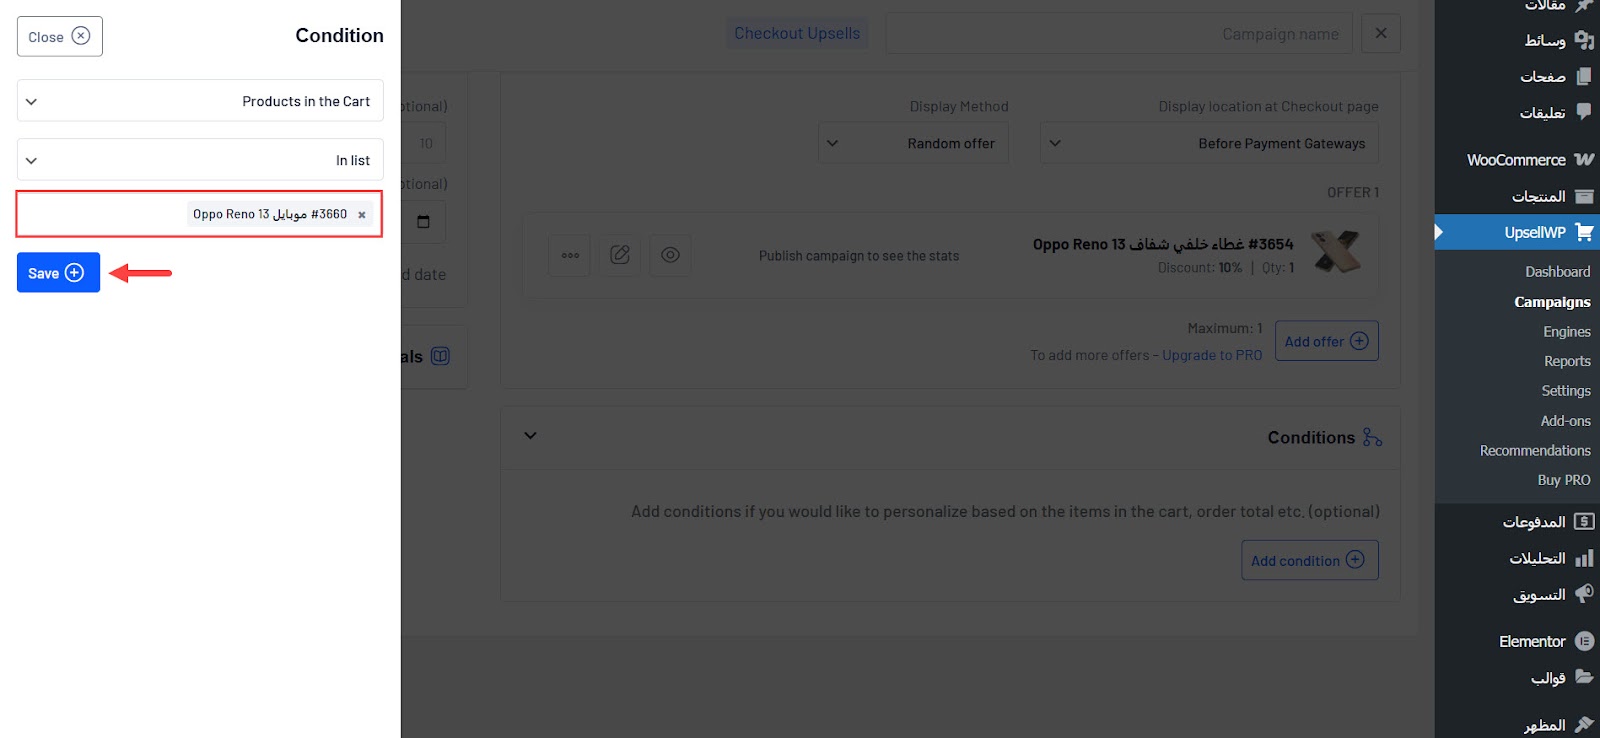The image size is (1600, 738).
Task: Click the Add offer button
Action: [1326, 341]
